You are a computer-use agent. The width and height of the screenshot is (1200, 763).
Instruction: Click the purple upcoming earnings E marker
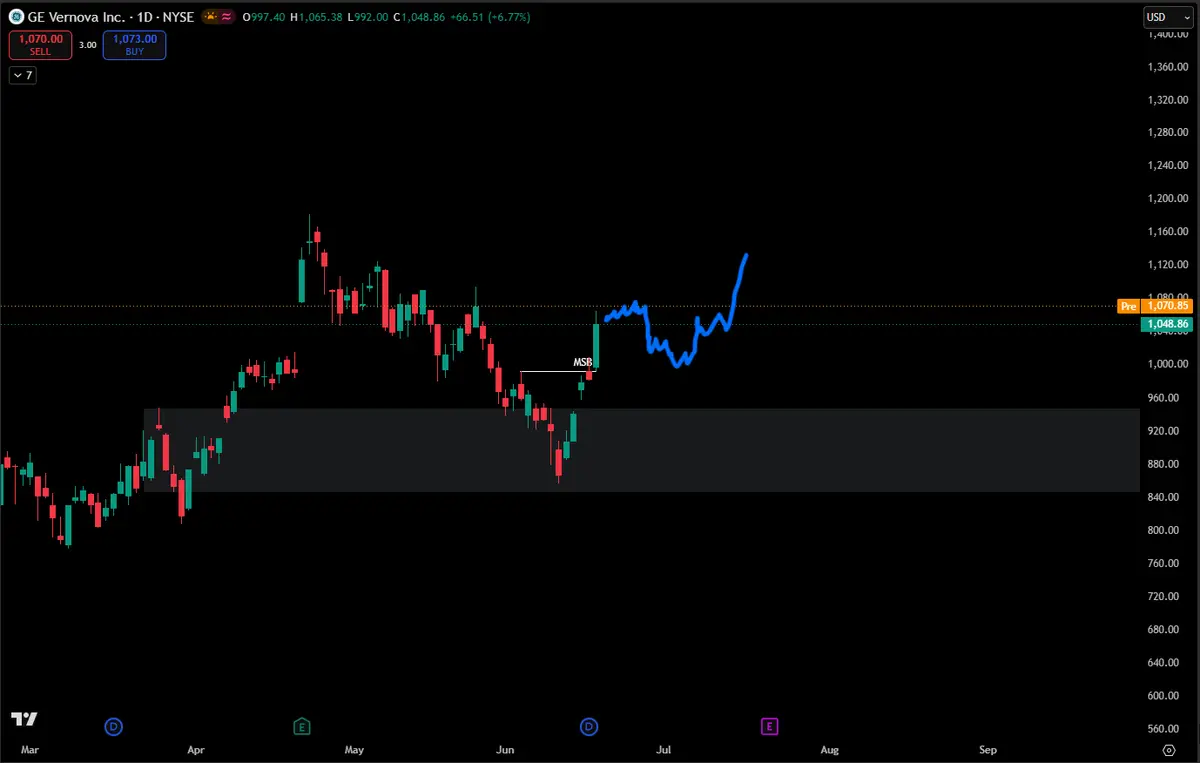769,725
